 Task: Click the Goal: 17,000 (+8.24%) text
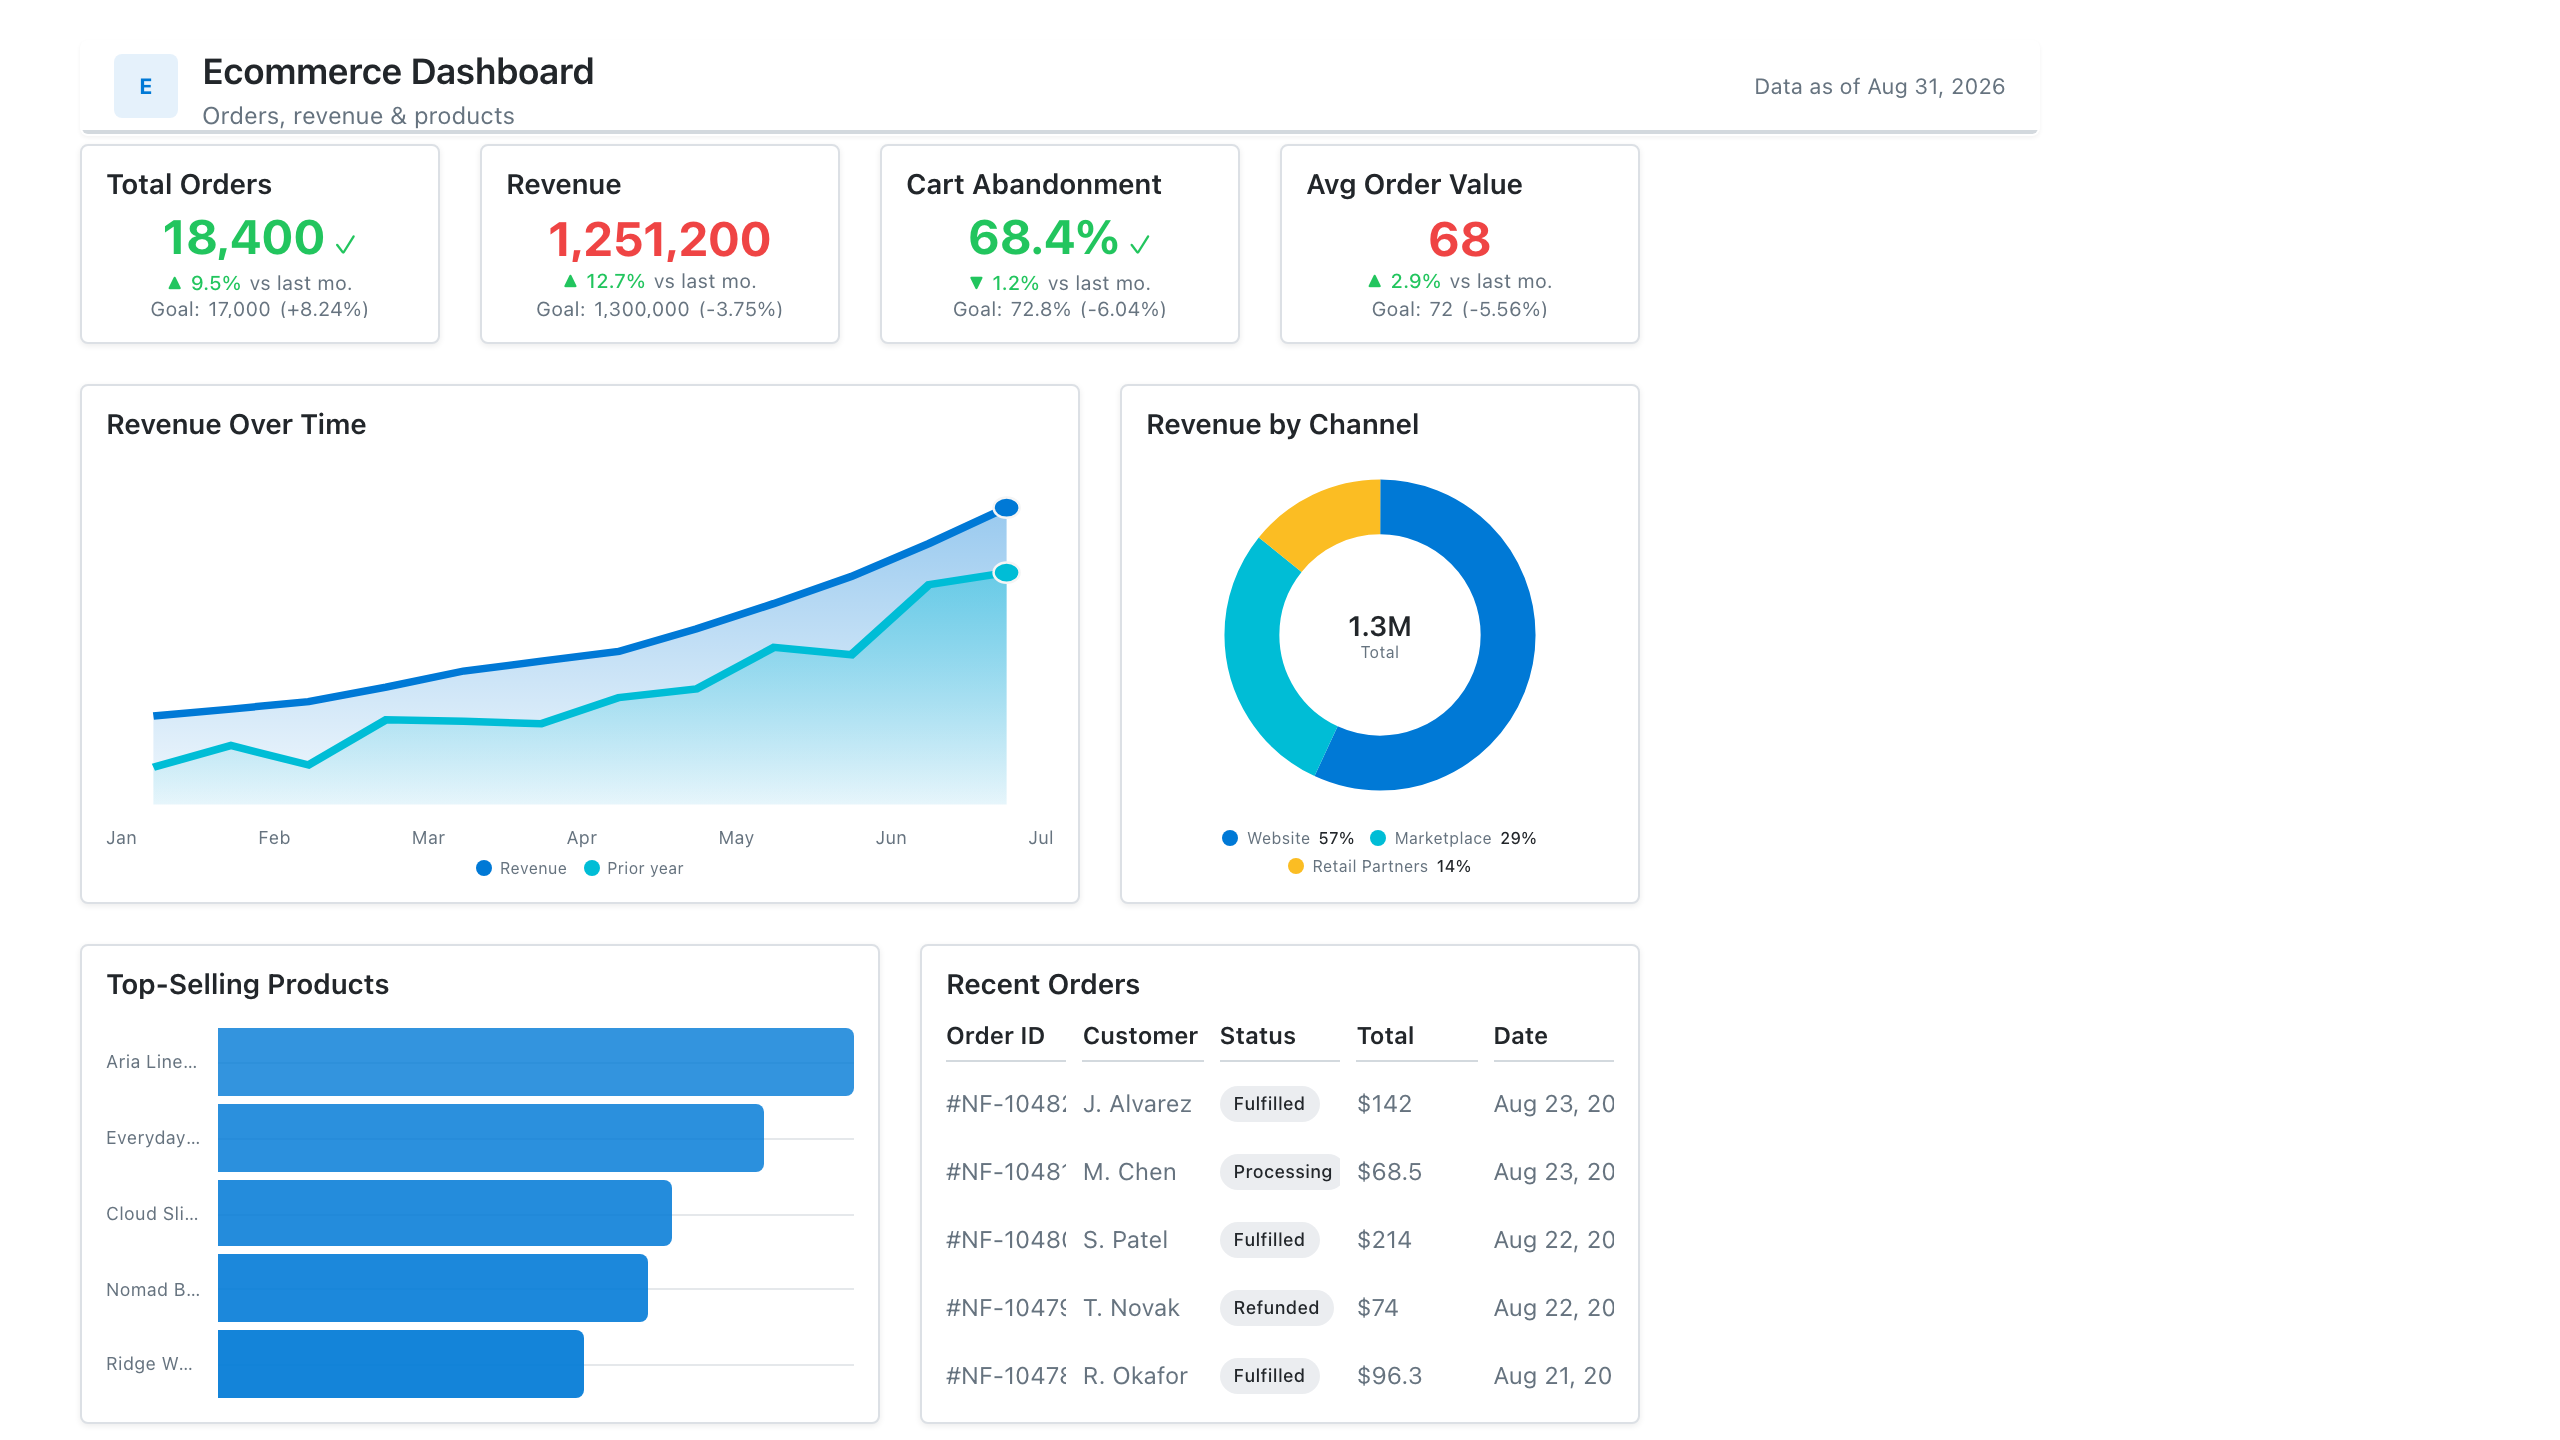pos(260,310)
